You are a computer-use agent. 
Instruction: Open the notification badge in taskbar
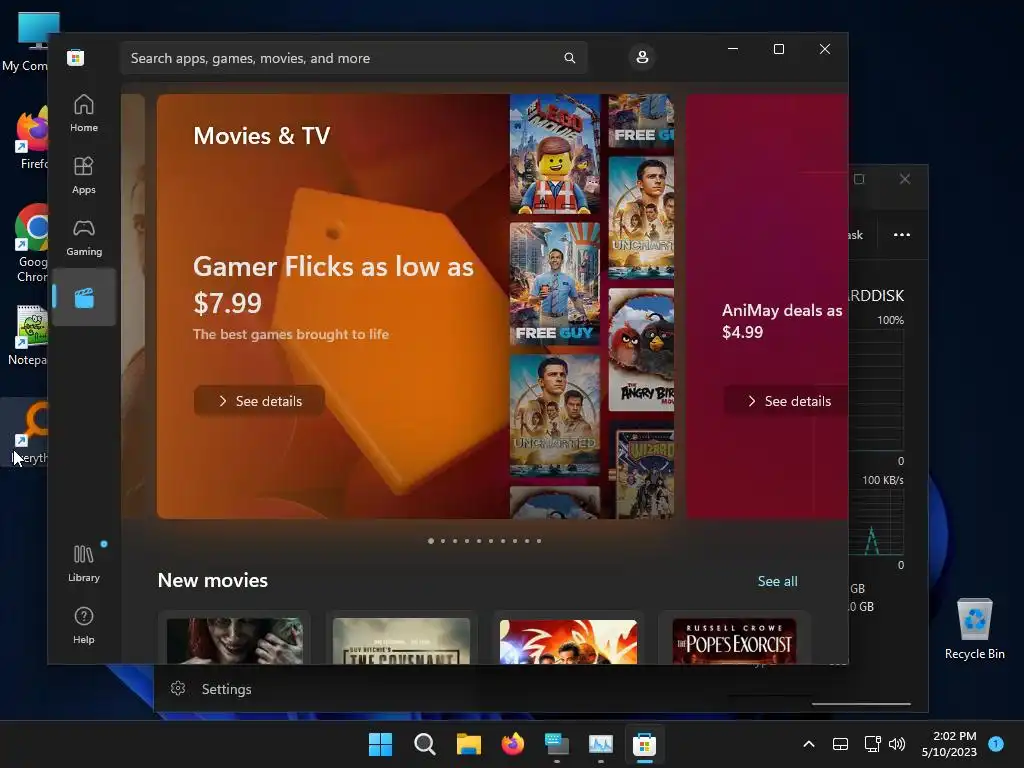996,743
